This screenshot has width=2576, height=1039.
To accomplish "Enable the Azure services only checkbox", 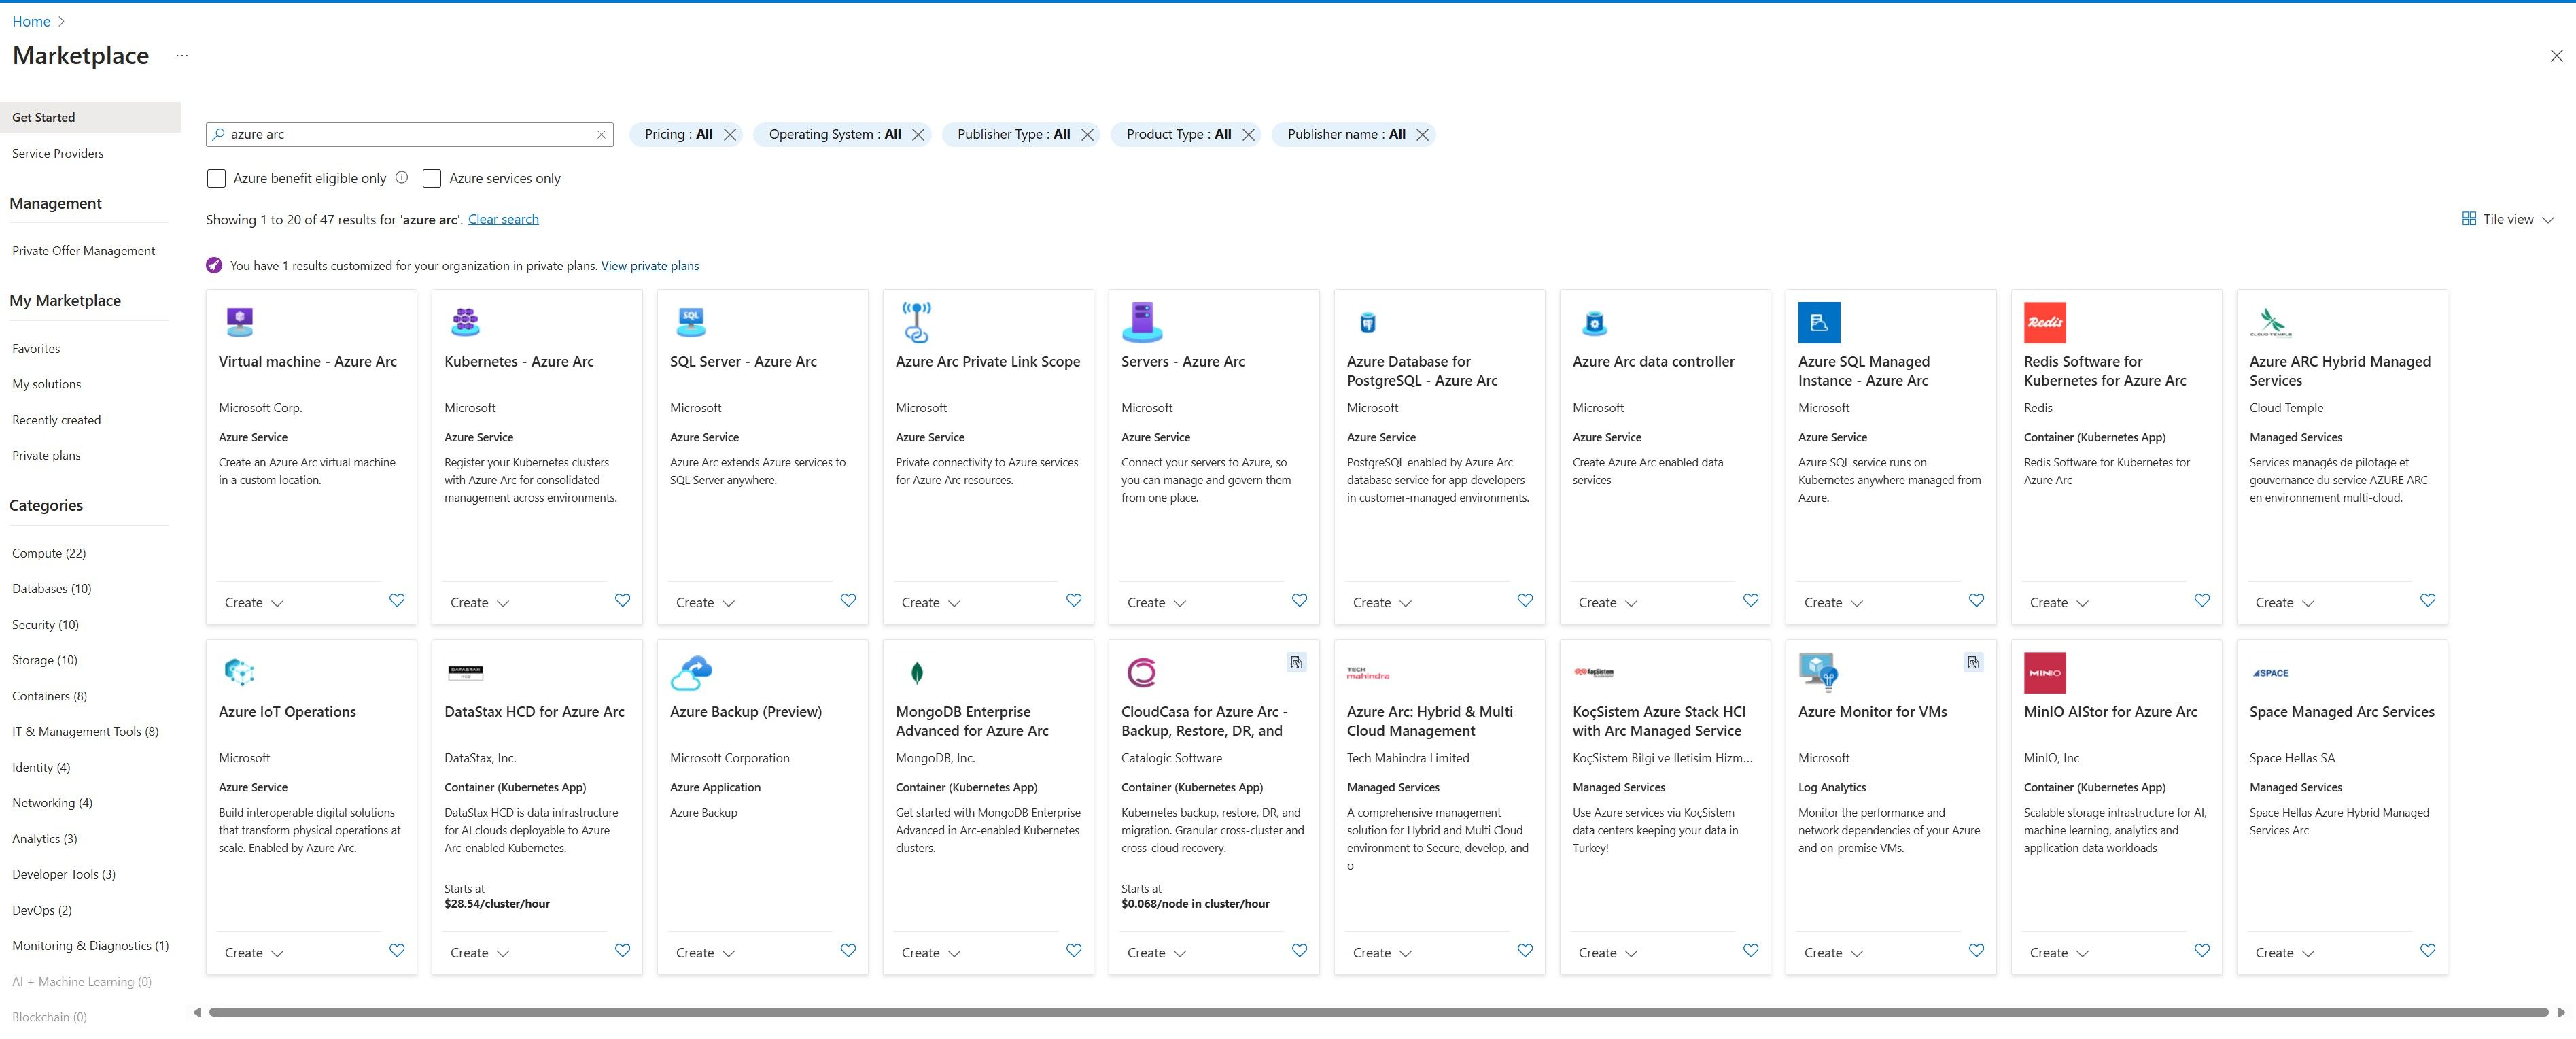I will pyautogui.click(x=431, y=178).
